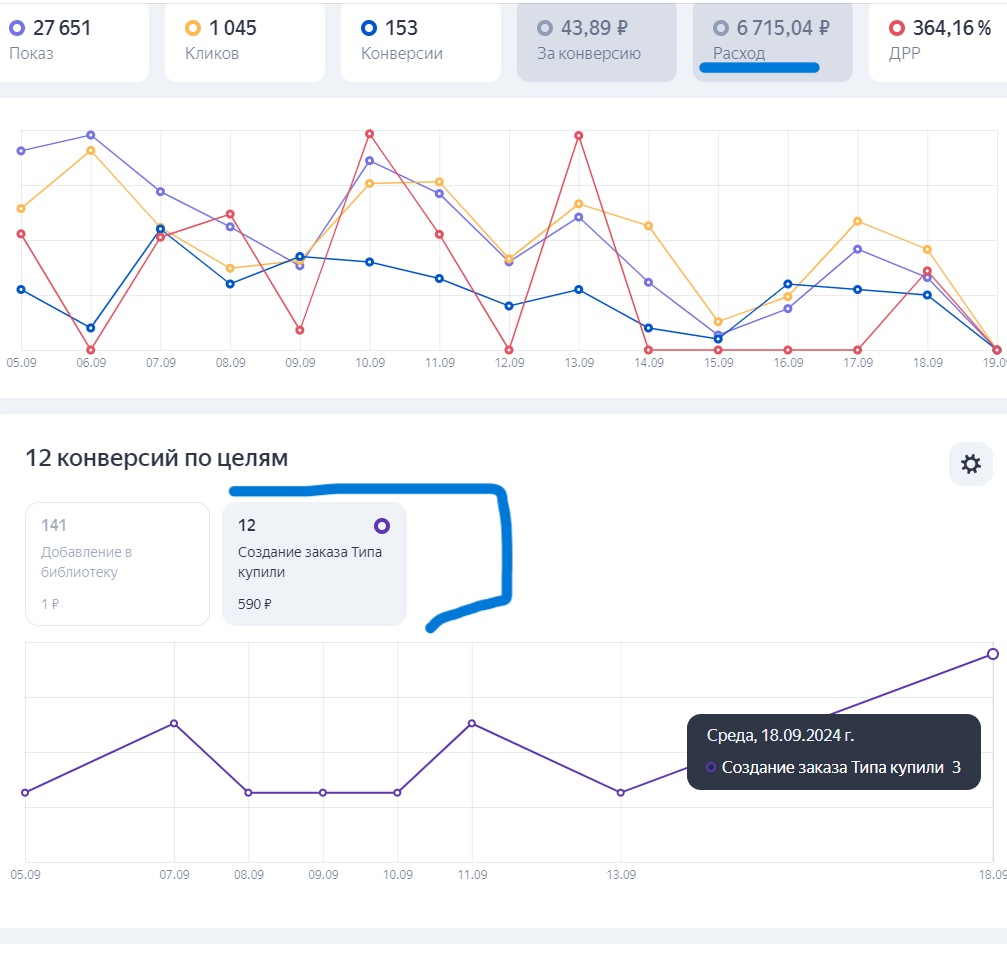The image size is (1007, 967).
Task: Click red ДРР peak point at 10.09
Action: pyautogui.click(x=370, y=134)
